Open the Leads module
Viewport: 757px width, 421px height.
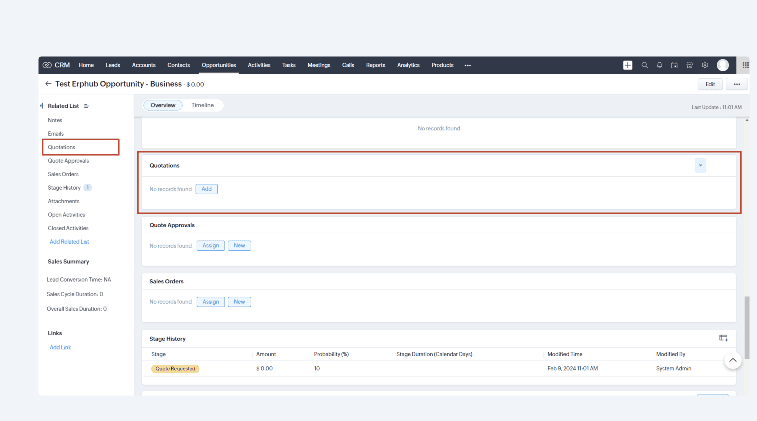112,65
